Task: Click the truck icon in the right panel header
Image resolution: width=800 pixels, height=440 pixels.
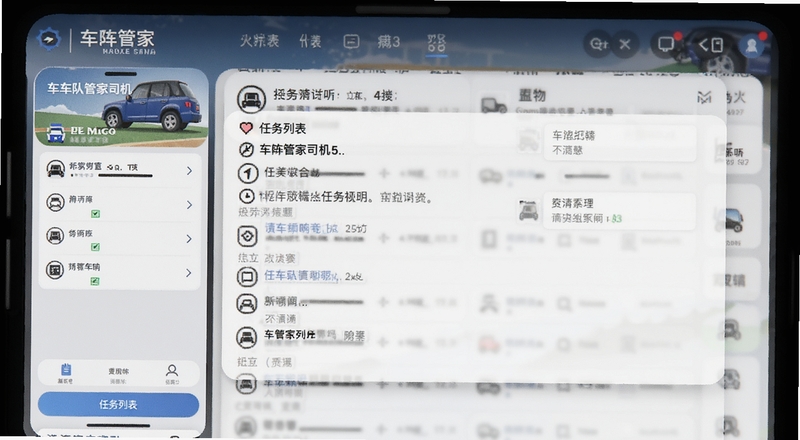Action: (x=493, y=105)
